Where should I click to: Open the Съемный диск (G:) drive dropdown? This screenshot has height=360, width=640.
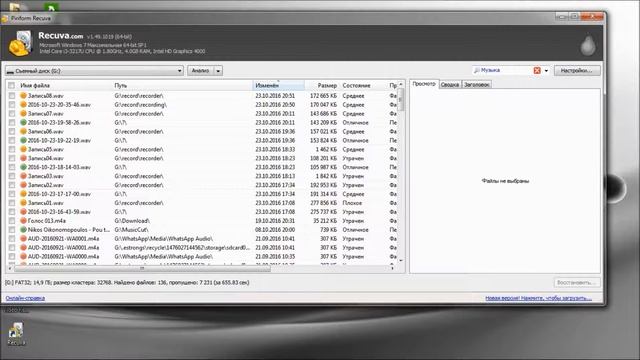coord(94,71)
